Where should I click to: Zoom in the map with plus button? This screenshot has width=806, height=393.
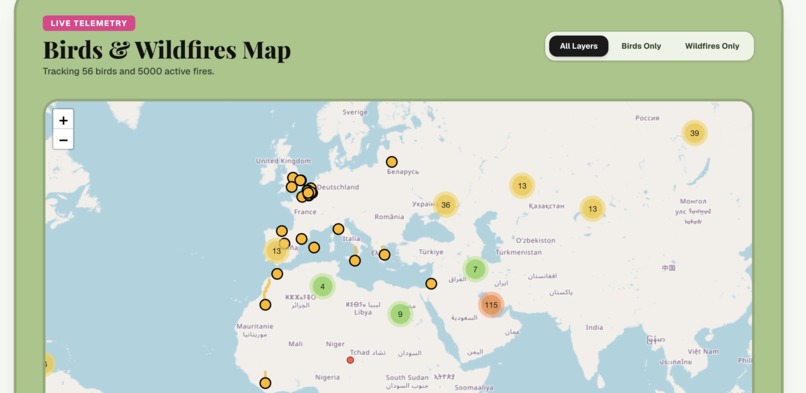(63, 120)
